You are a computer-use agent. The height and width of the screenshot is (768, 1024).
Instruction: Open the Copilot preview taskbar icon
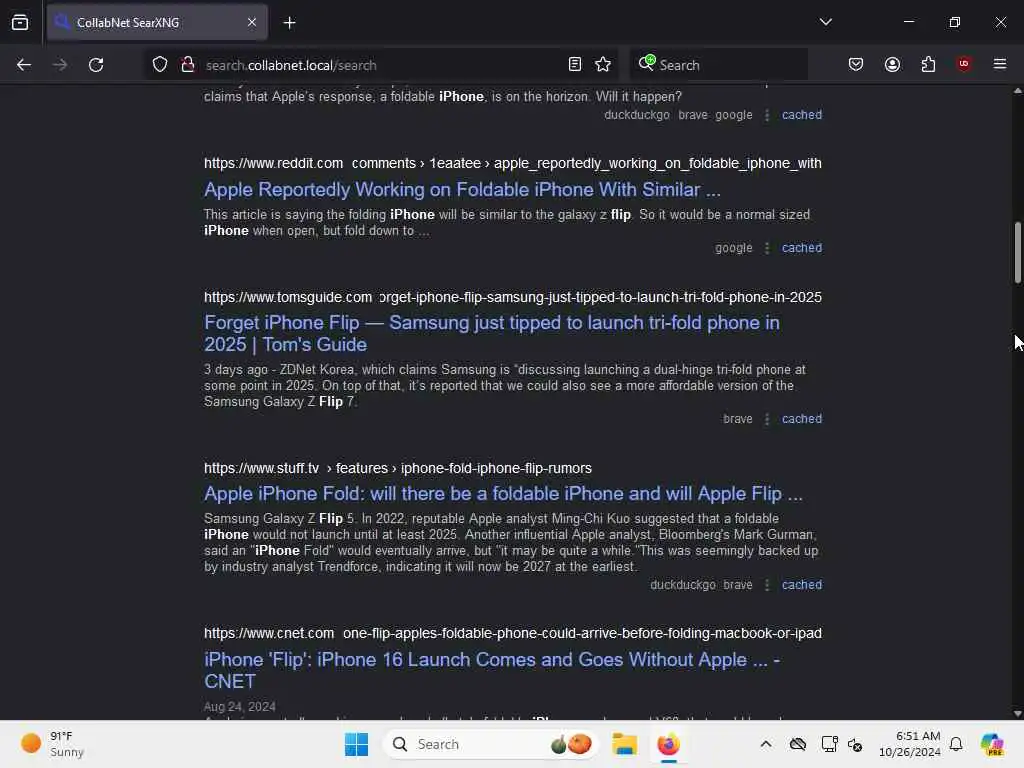pyautogui.click(x=992, y=744)
